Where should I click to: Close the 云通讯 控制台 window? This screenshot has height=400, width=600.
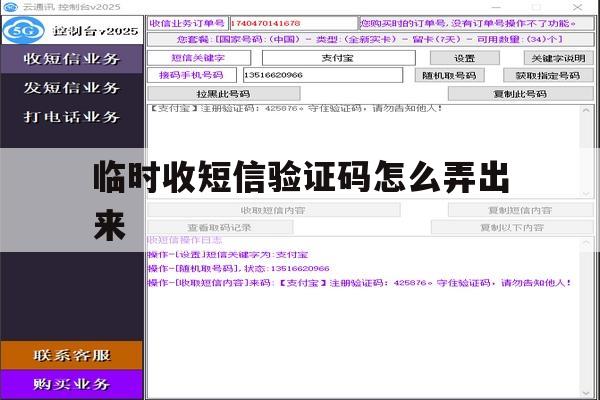pos(577,7)
